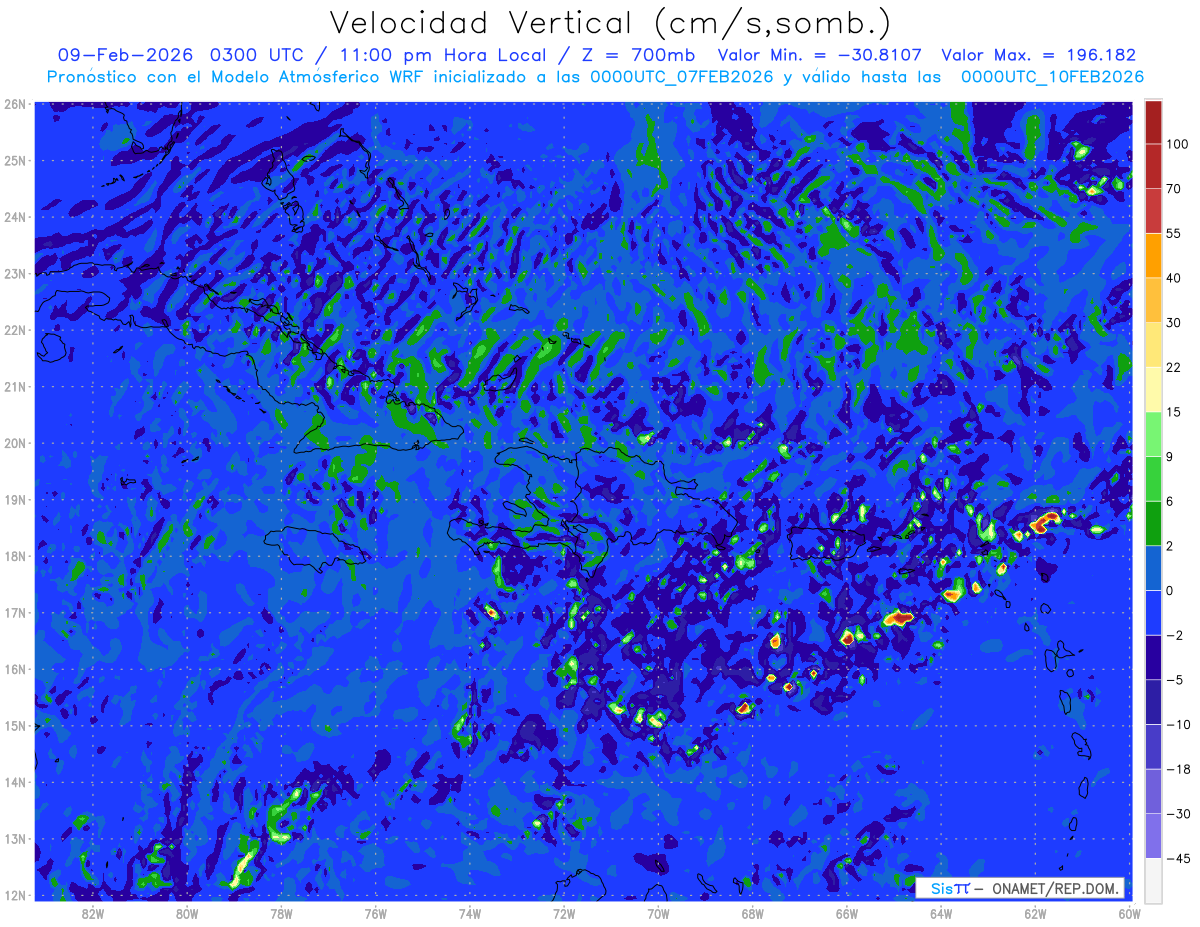This screenshot has width=1200, height=927.
Task: Click the 80W longitude label
Action: (187, 913)
